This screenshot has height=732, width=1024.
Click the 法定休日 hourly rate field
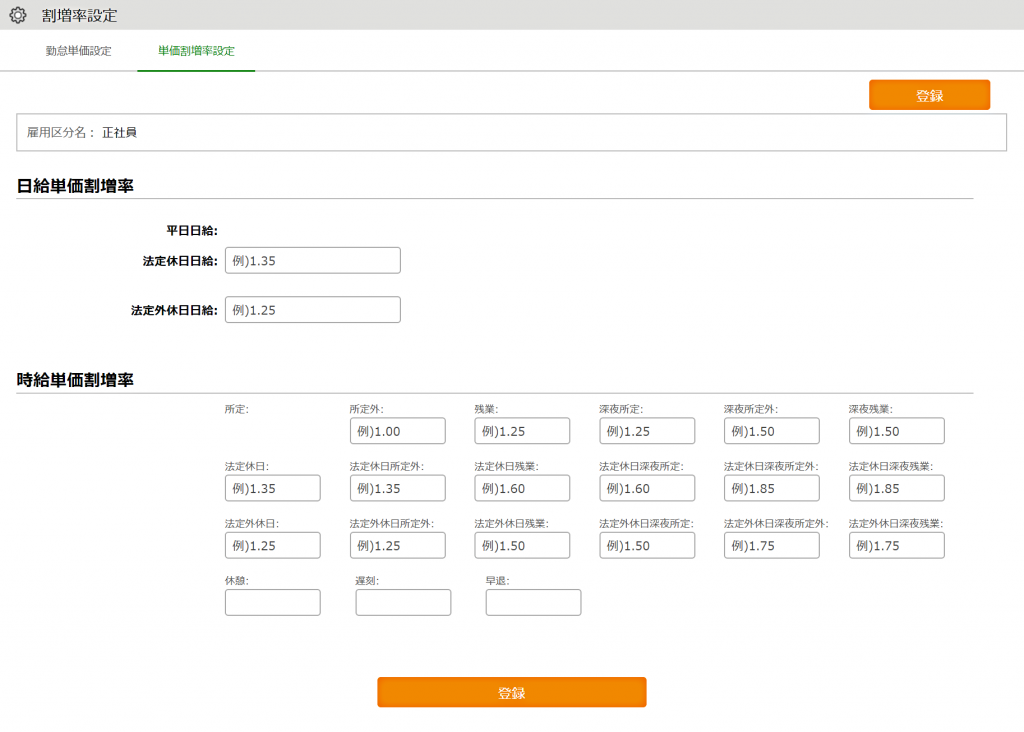(272, 488)
